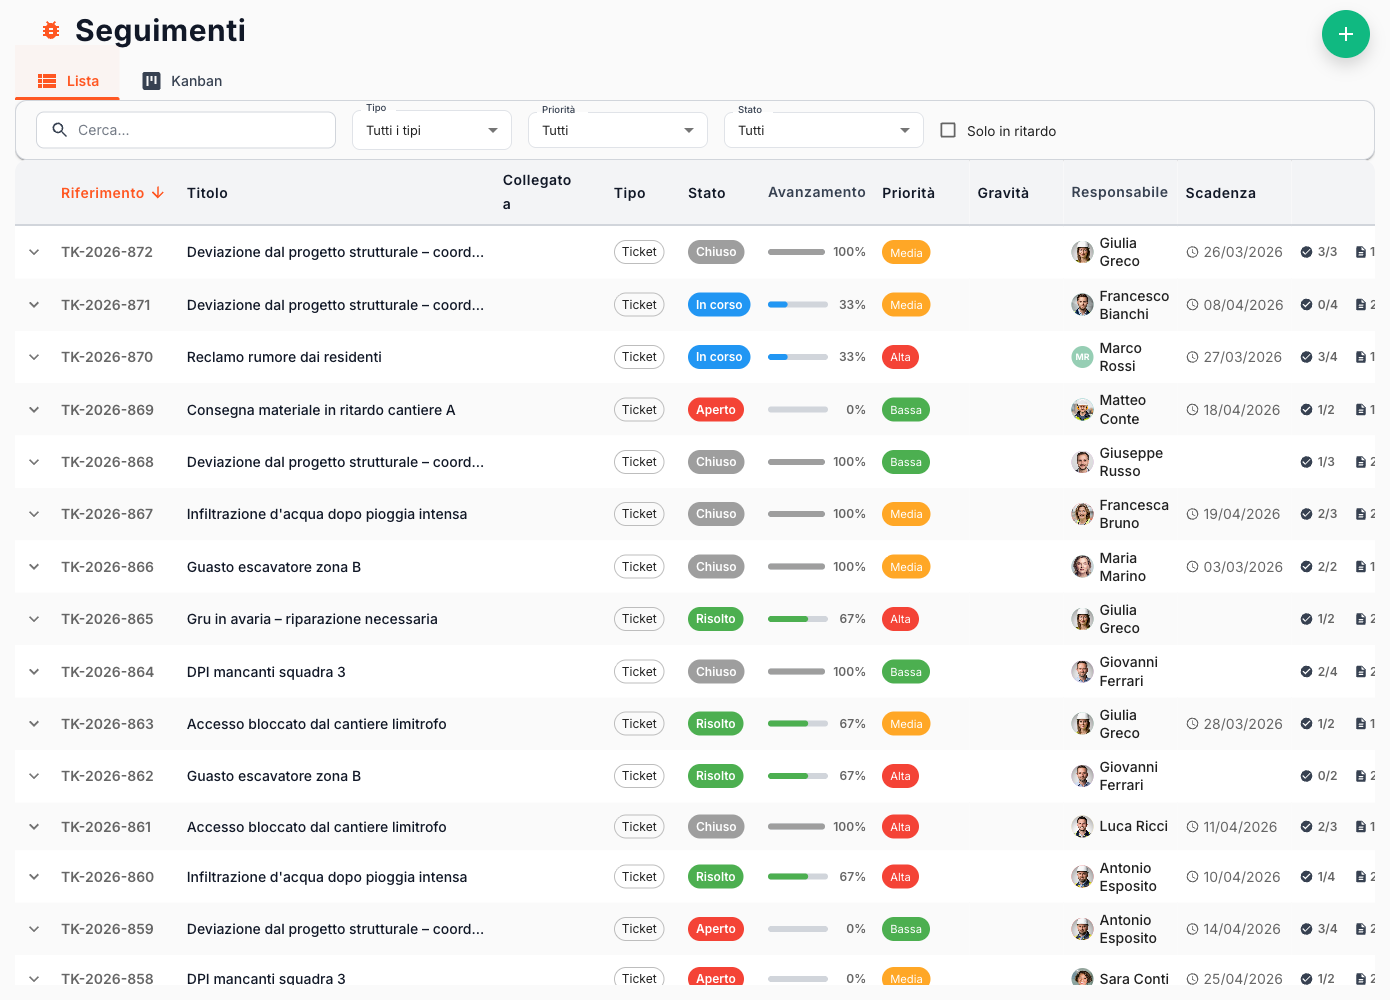Expand row TK-2026-865 details

(34, 619)
